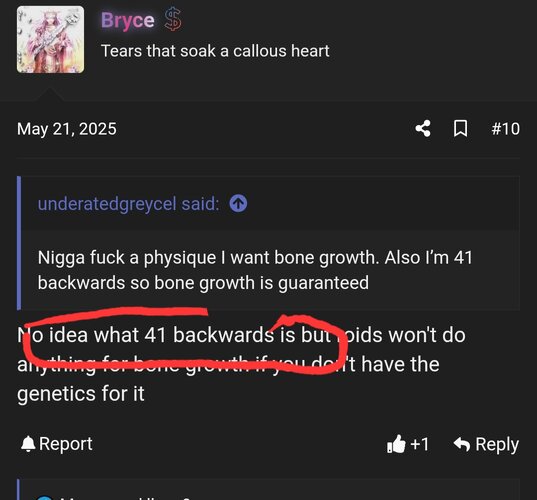Image resolution: width=537 pixels, height=500 pixels.
Task: Open Bryce's profile from the username
Action: pos(128,21)
